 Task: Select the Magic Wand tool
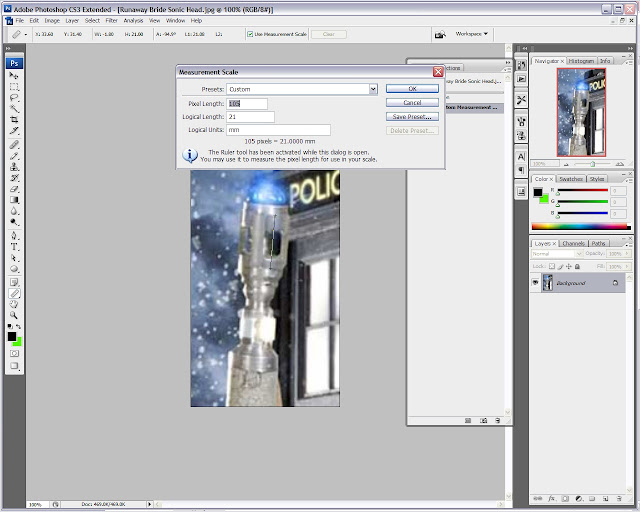pos(14,109)
